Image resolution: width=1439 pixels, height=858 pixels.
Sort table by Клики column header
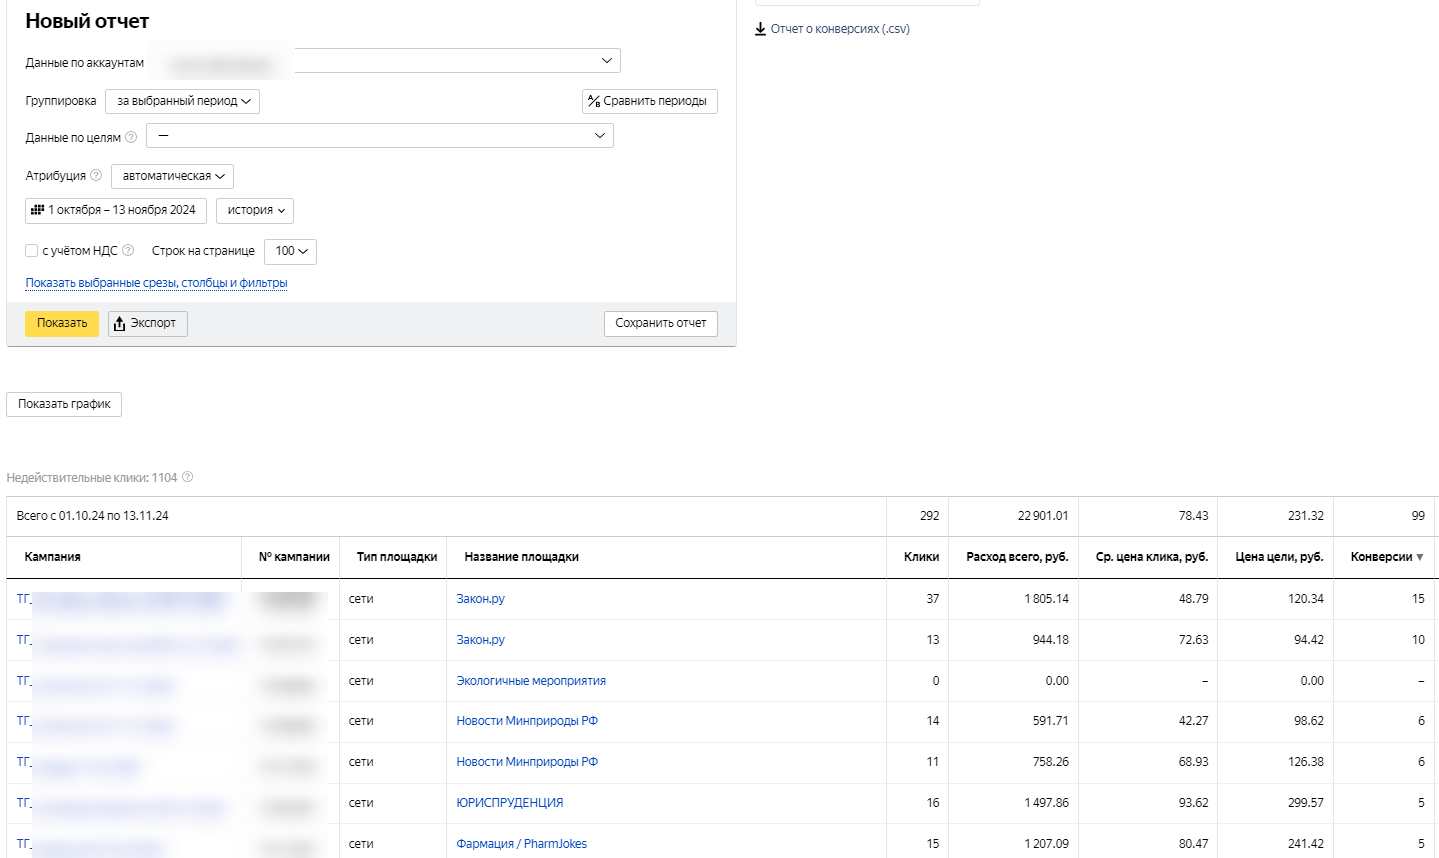tap(921, 557)
